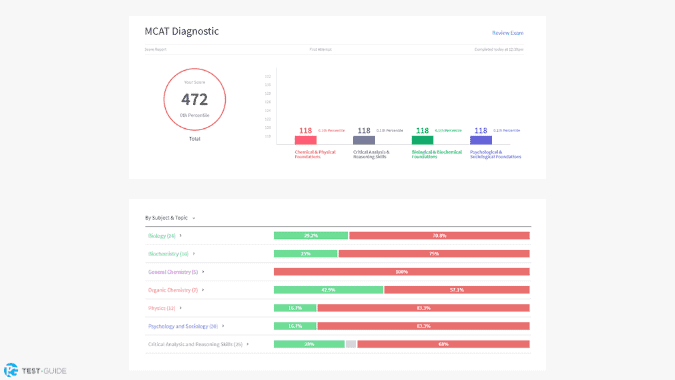
Task: Click the Biology 29.2% correct green bar
Action: point(311,235)
